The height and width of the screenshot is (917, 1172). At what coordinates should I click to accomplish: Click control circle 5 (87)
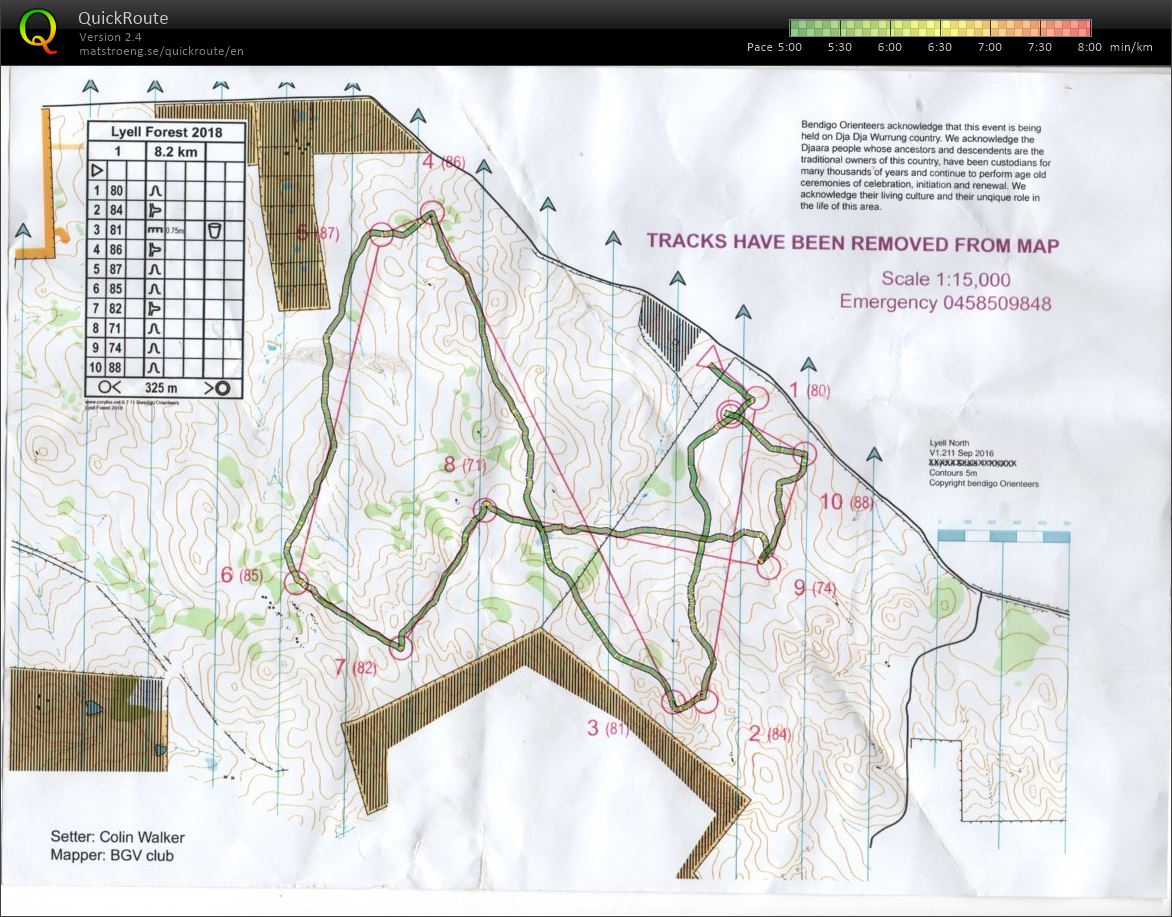[x=381, y=235]
